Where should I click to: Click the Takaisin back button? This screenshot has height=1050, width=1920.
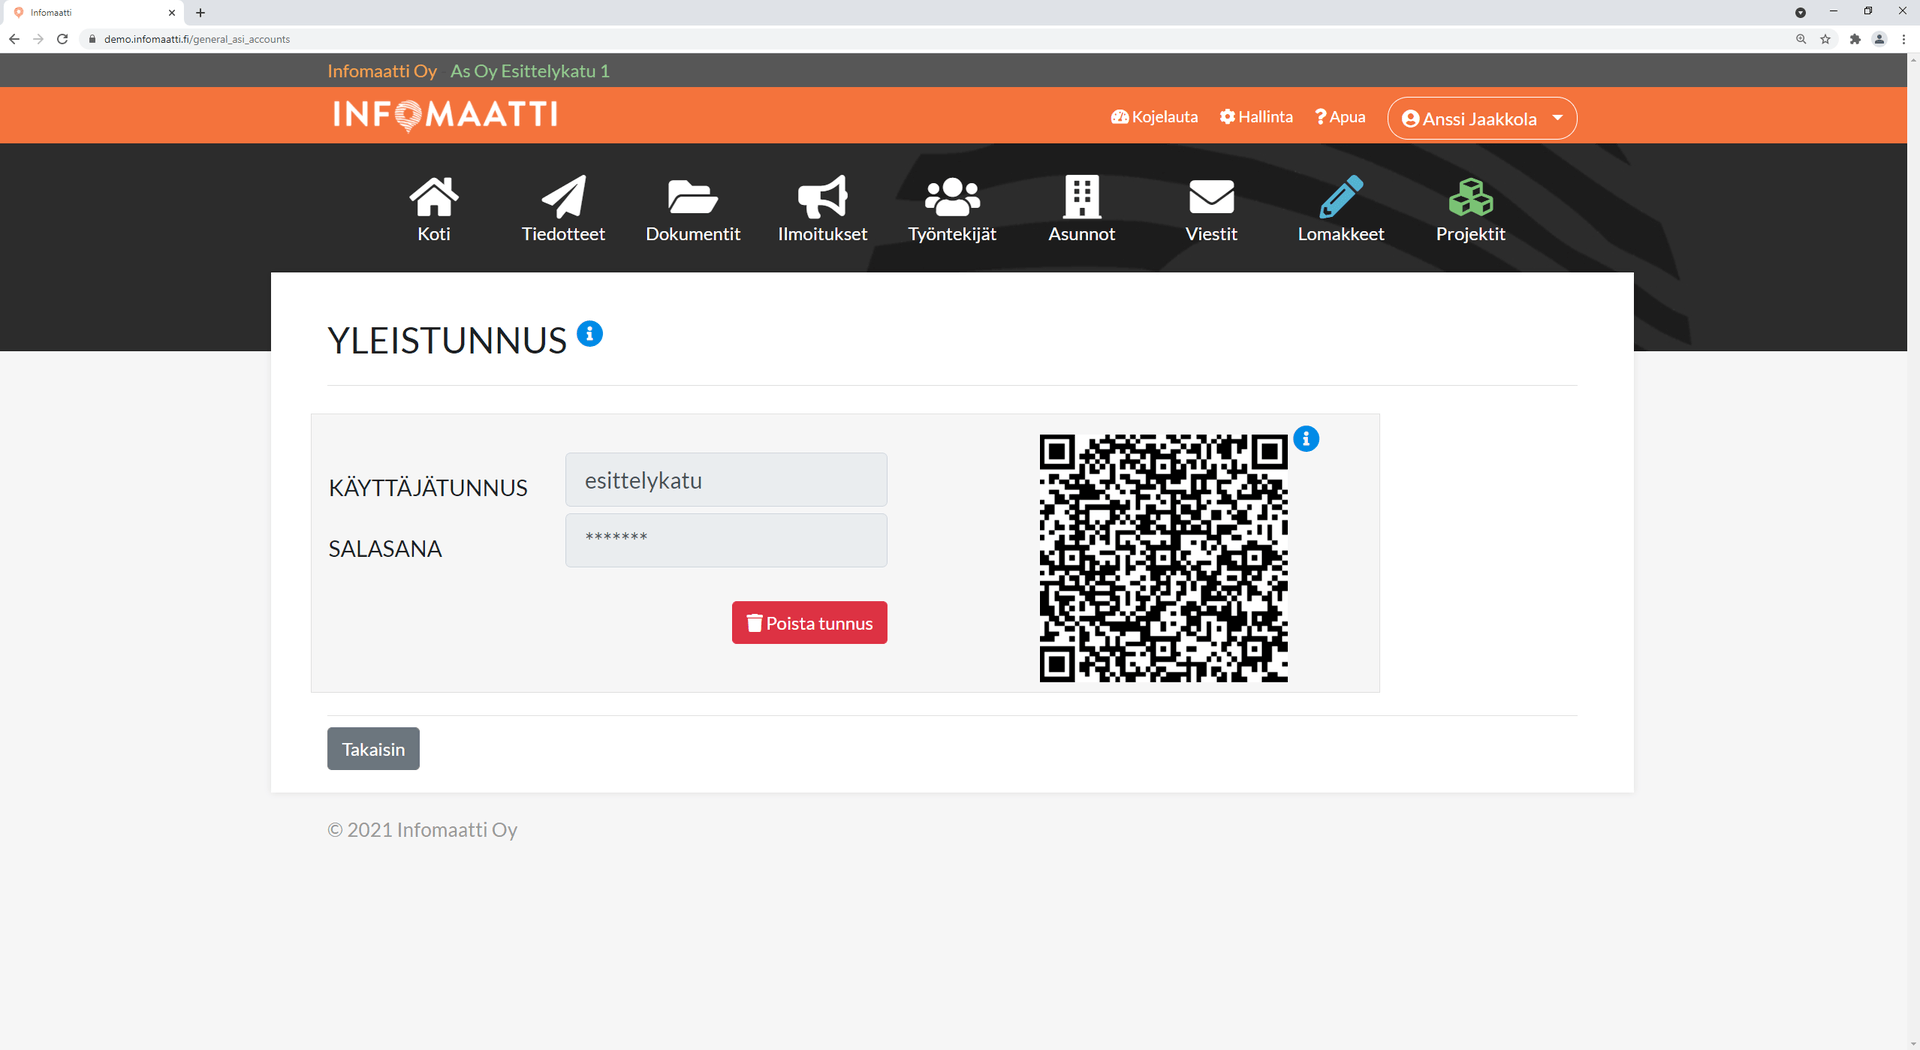(x=373, y=749)
